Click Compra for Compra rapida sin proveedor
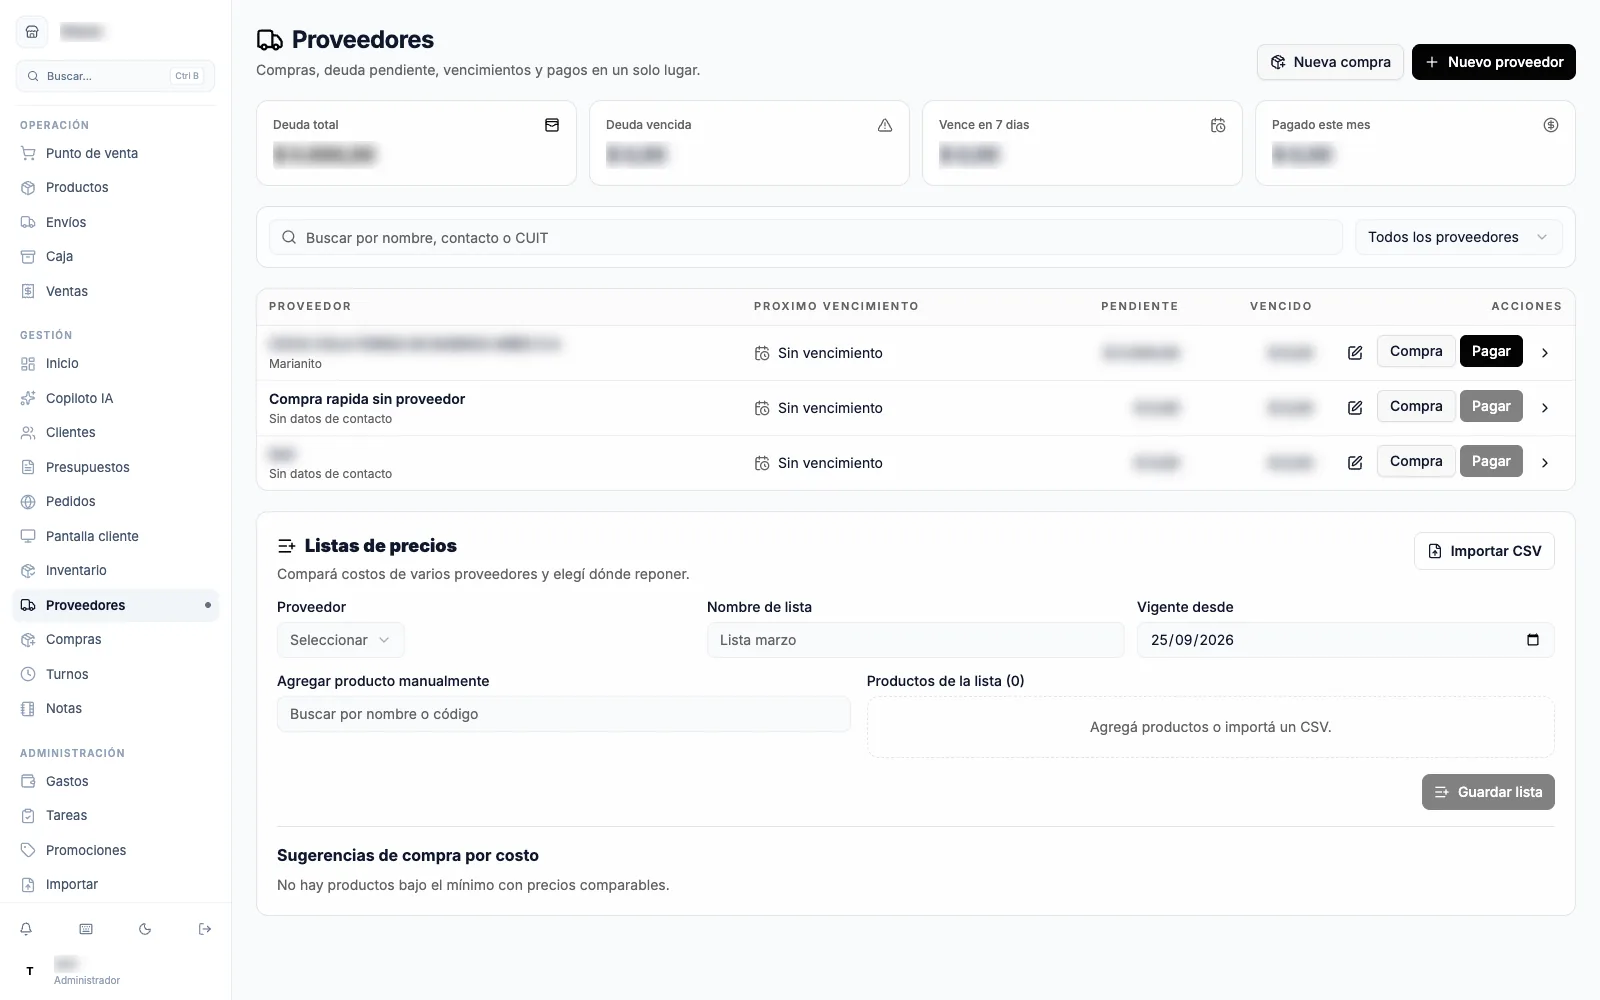This screenshot has height=1000, width=1600. coord(1416,406)
